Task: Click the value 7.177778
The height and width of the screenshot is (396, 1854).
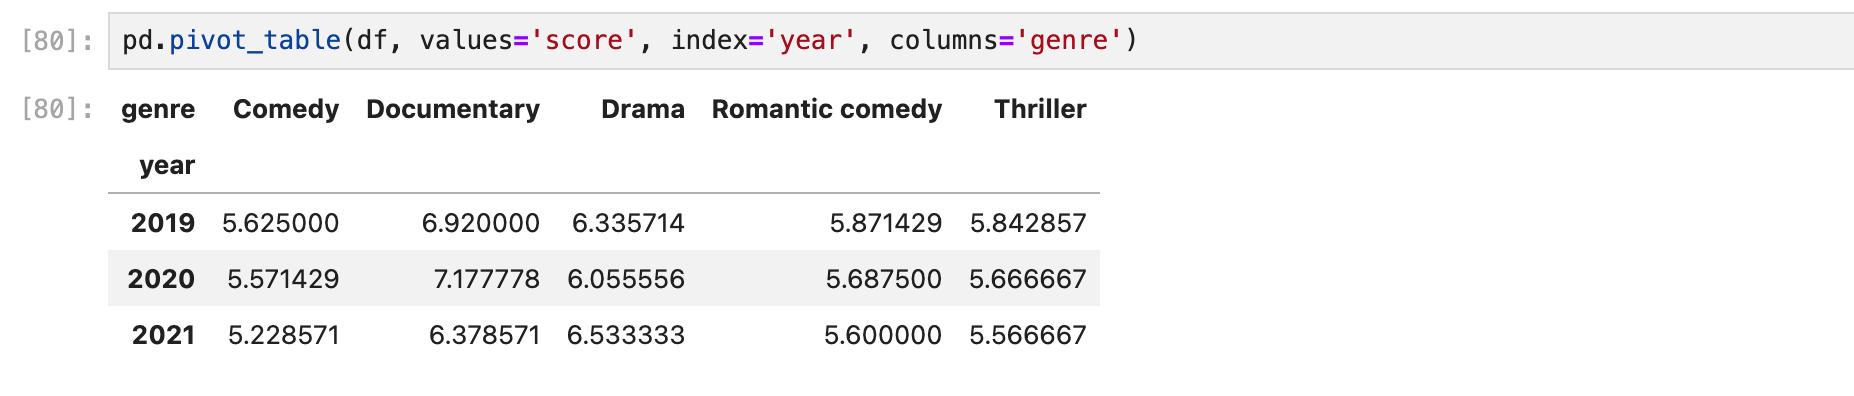Action: pyautogui.click(x=487, y=278)
